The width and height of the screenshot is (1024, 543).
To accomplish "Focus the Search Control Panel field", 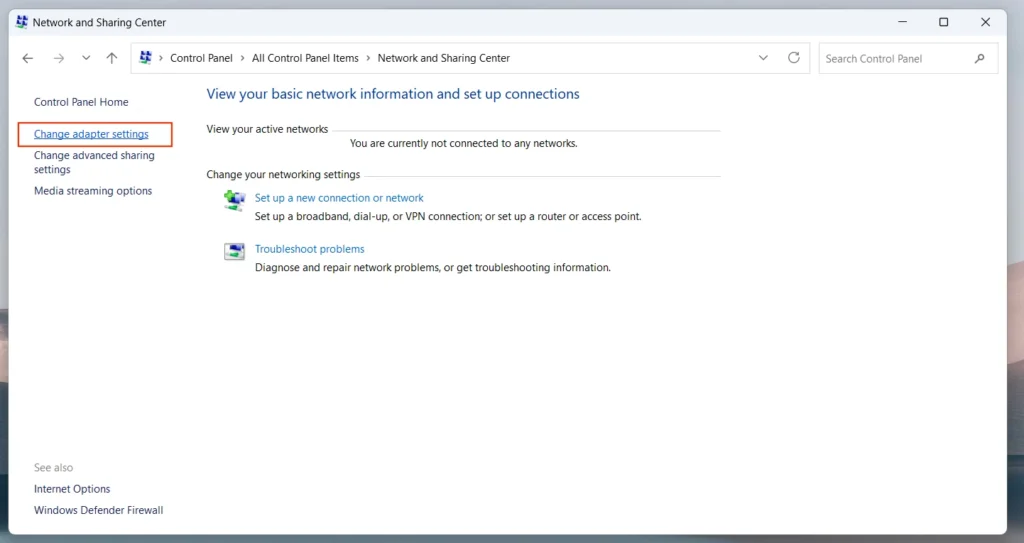I will 908,58.
